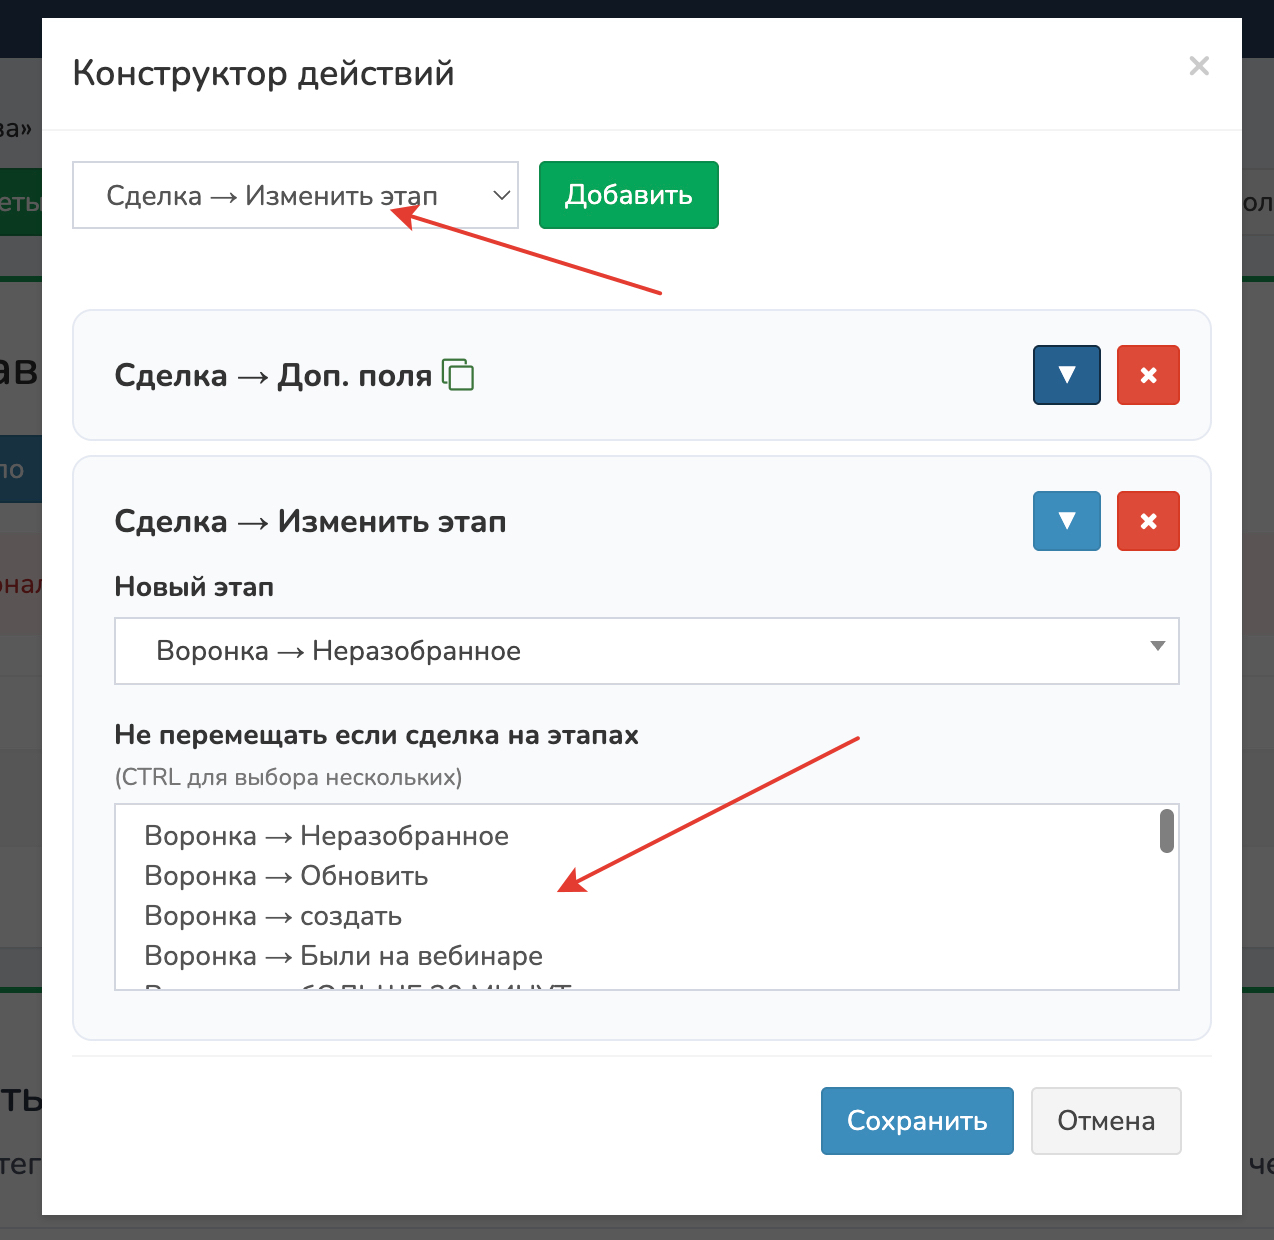The image size is (1274, 1240).
Task: Click the Сделка → Доп. поля card title
Action: pyautogui.click(x=273, y=375)
